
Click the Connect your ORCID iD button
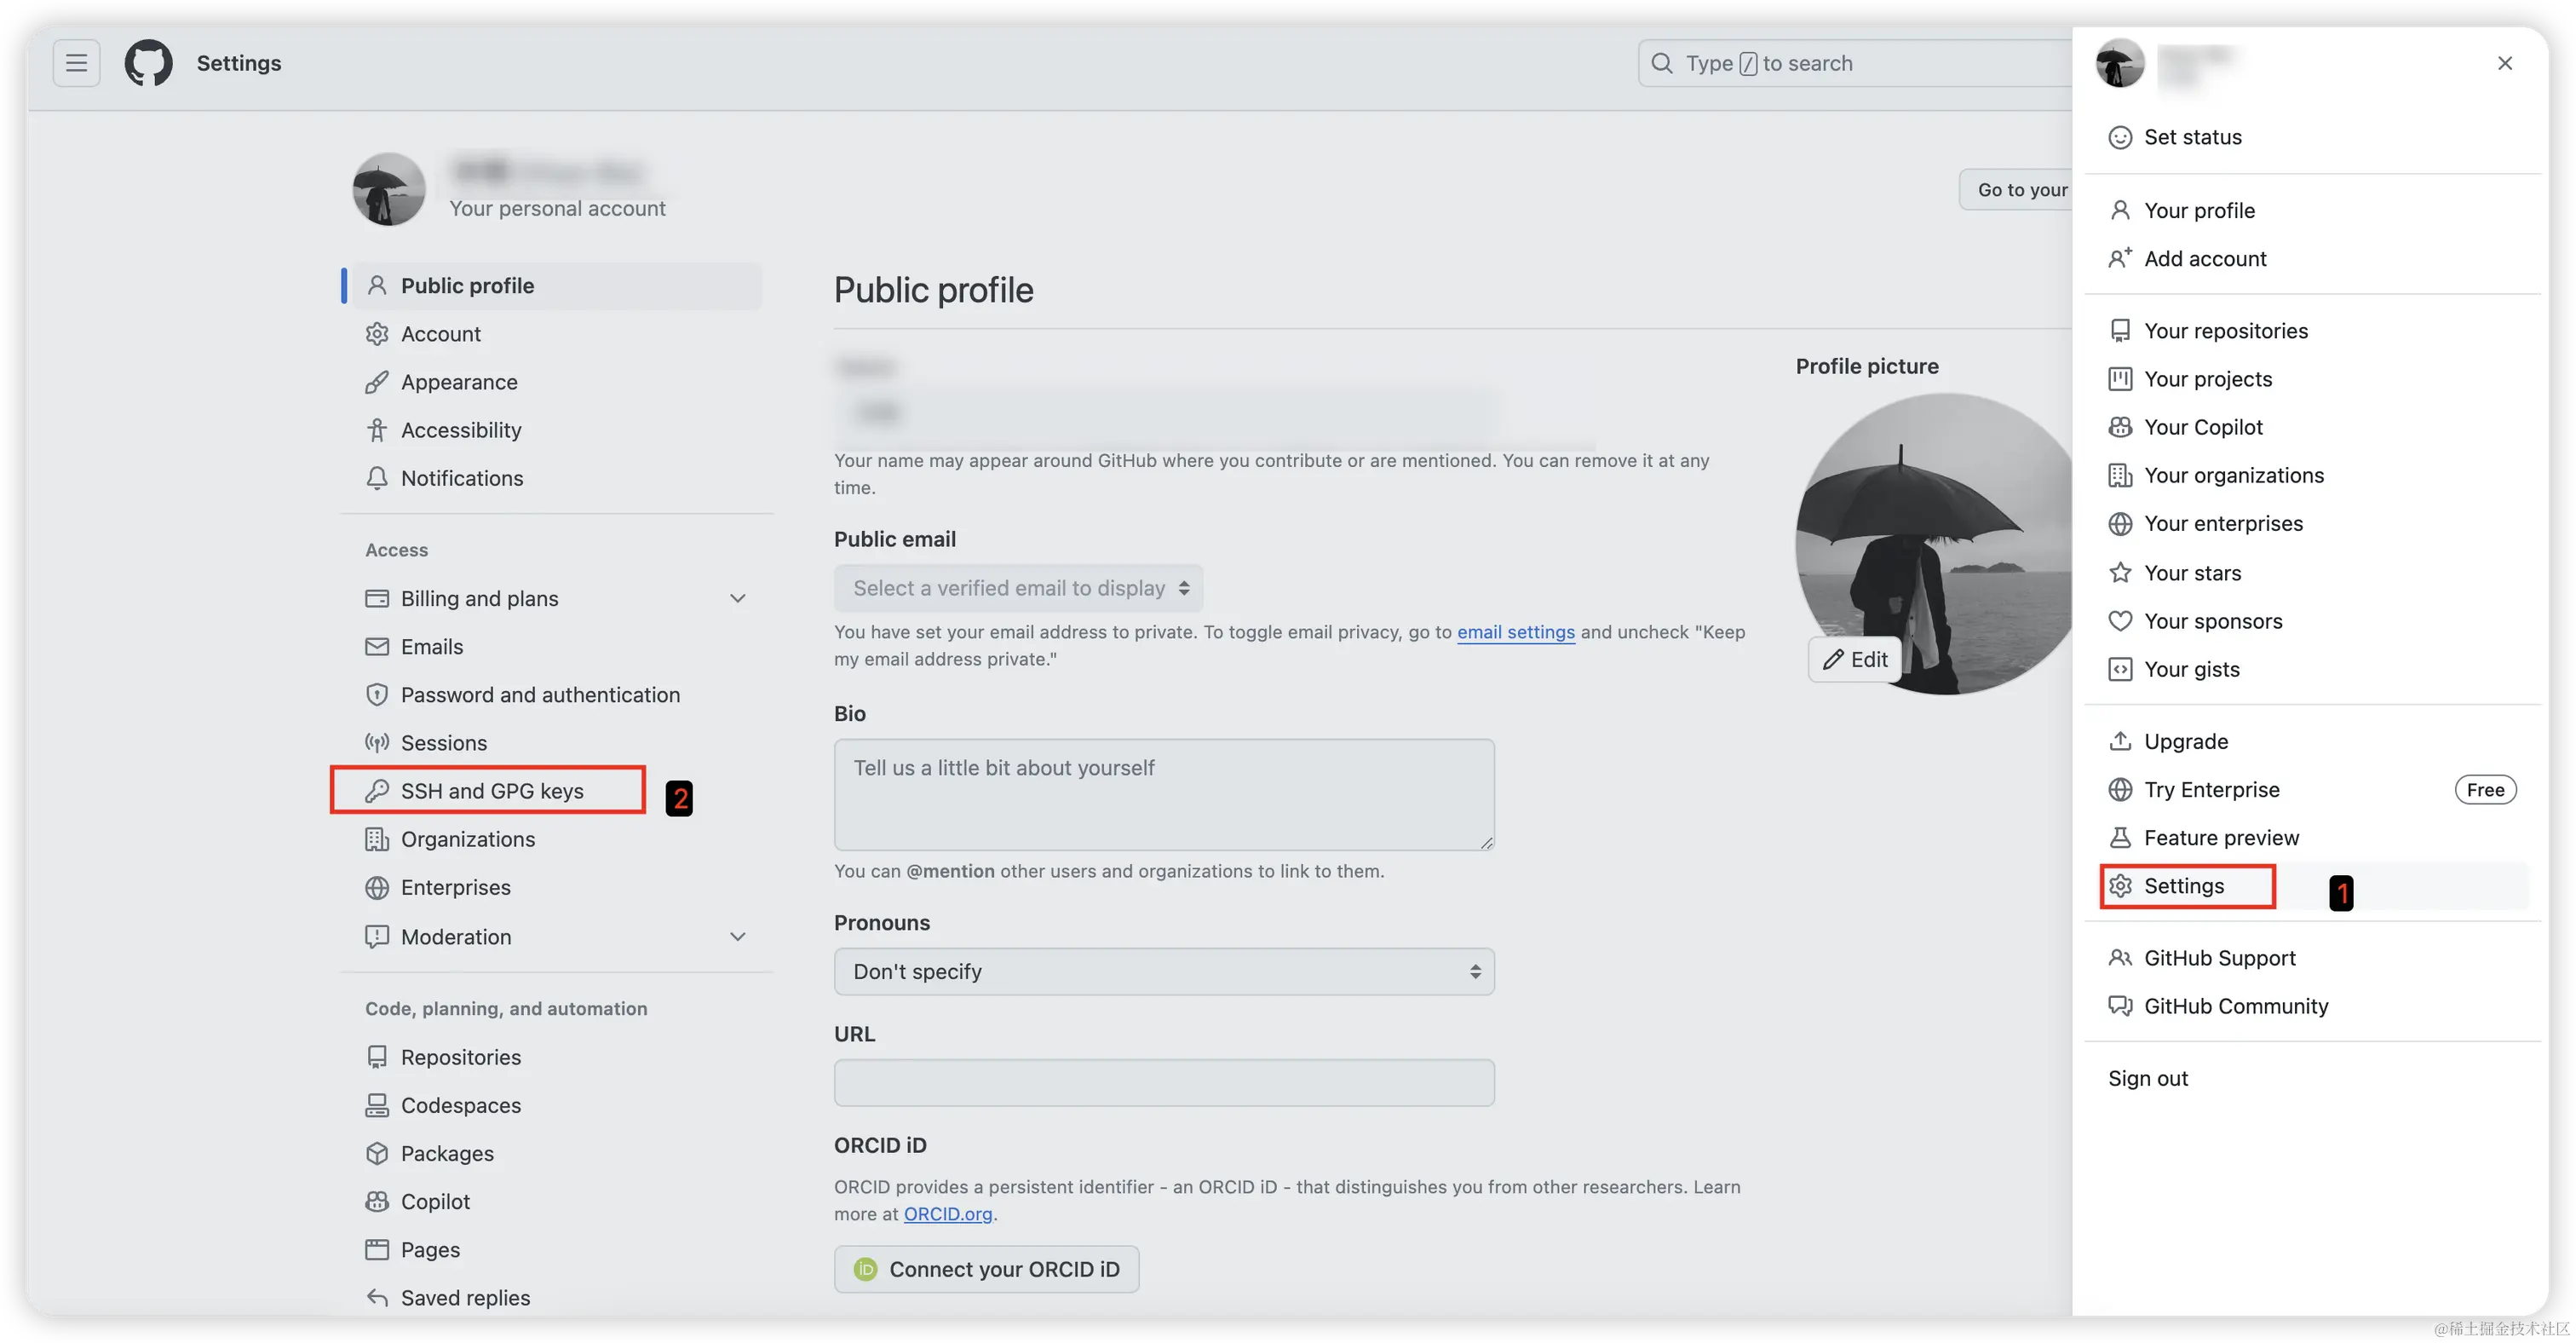click(x=986, y=1269)
